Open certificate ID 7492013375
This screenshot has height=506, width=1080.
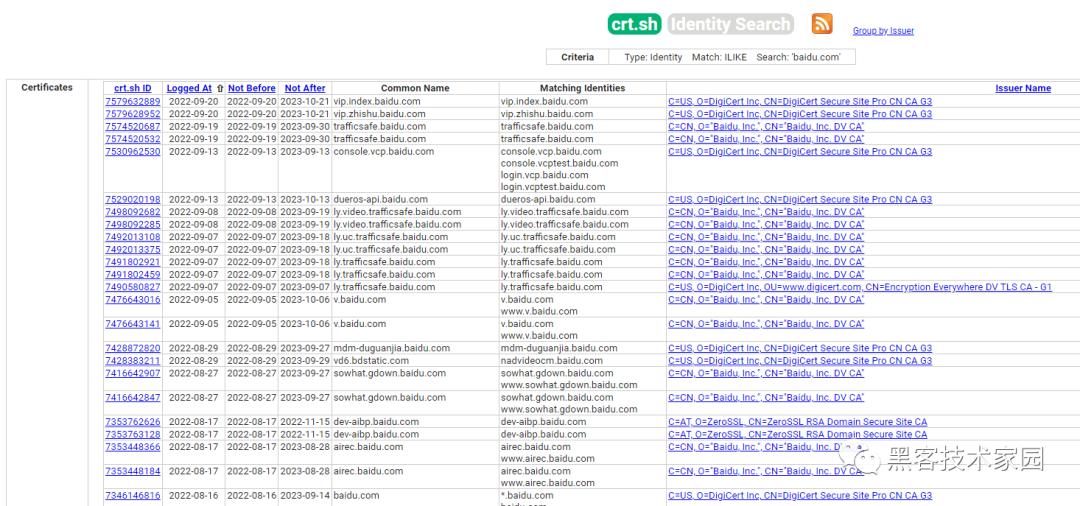pyautogui.click(x=133, y=249)
